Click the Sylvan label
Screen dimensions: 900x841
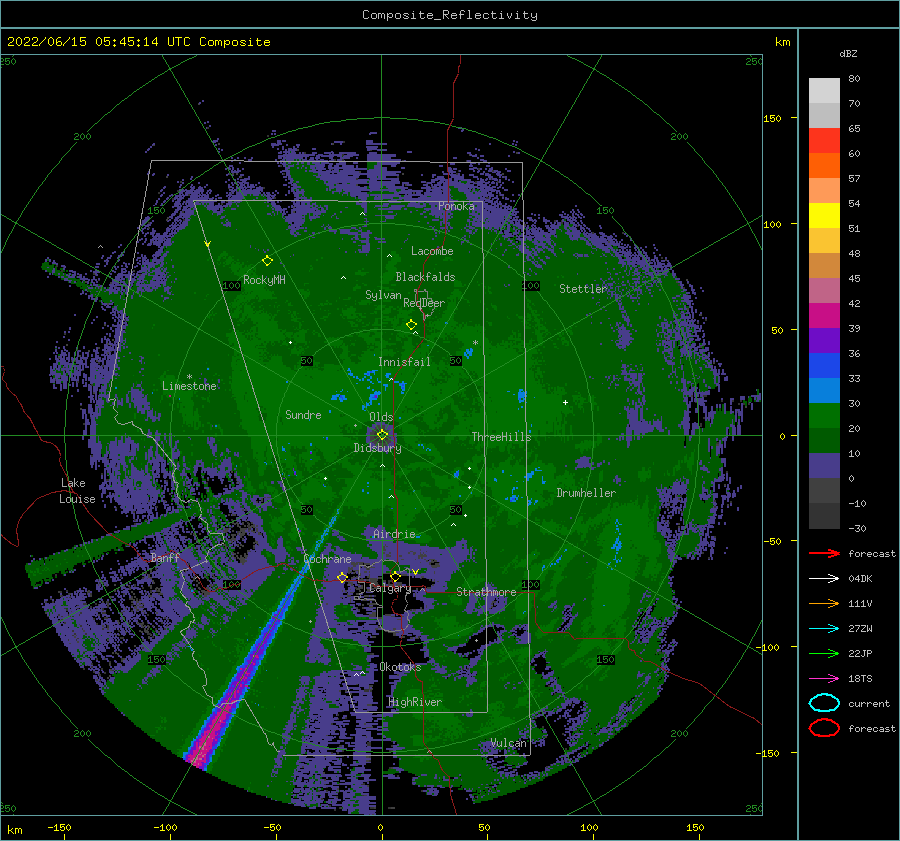point(383,295)
